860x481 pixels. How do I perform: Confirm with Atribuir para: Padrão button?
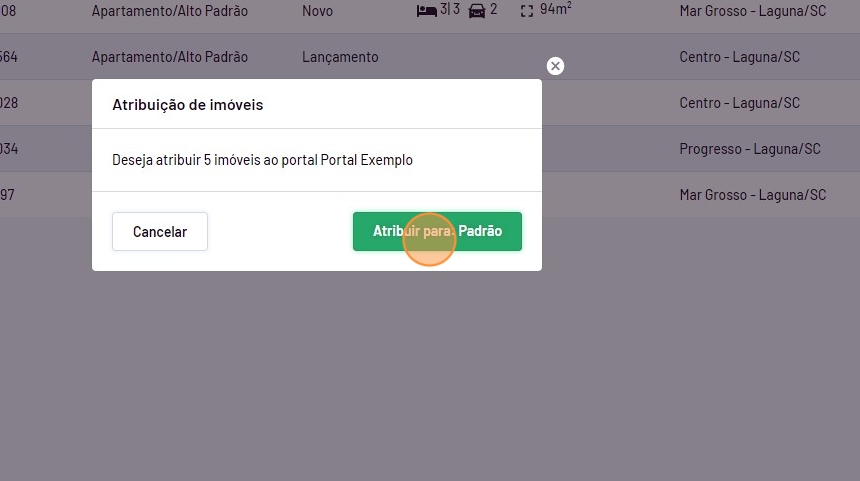click(437, 231)
